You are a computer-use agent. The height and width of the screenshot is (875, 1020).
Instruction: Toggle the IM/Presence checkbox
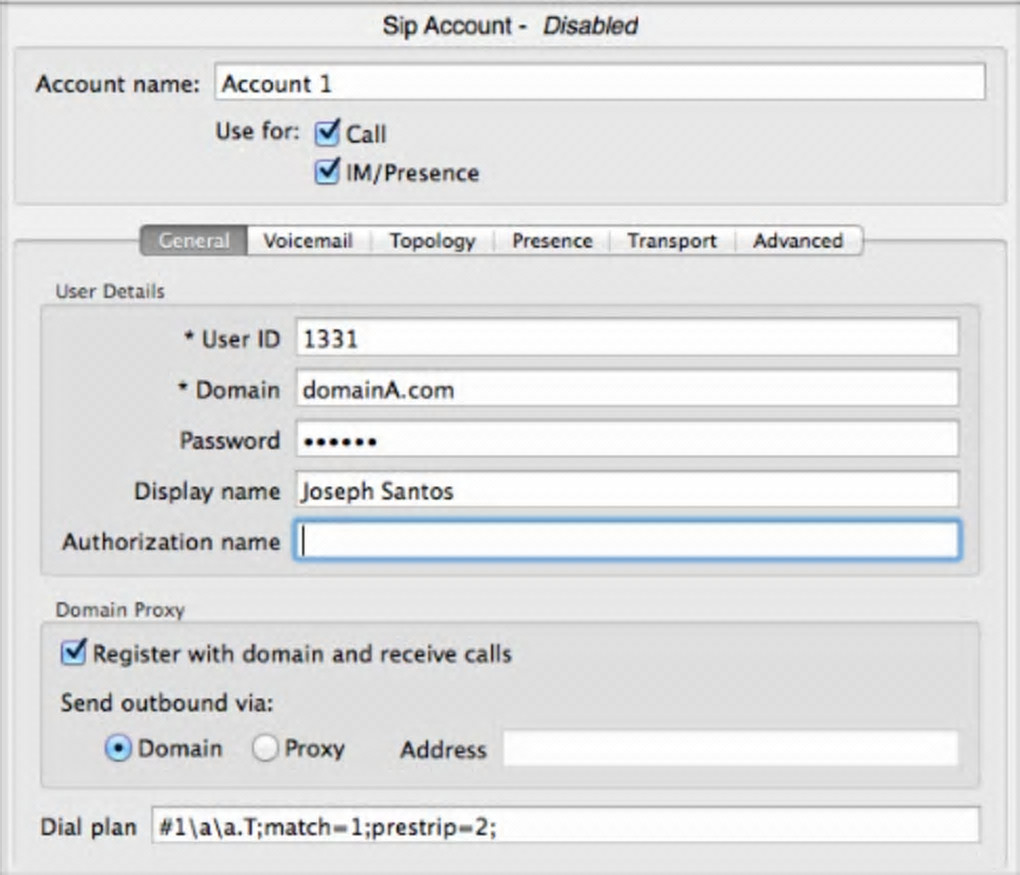(x=328, y=172)
